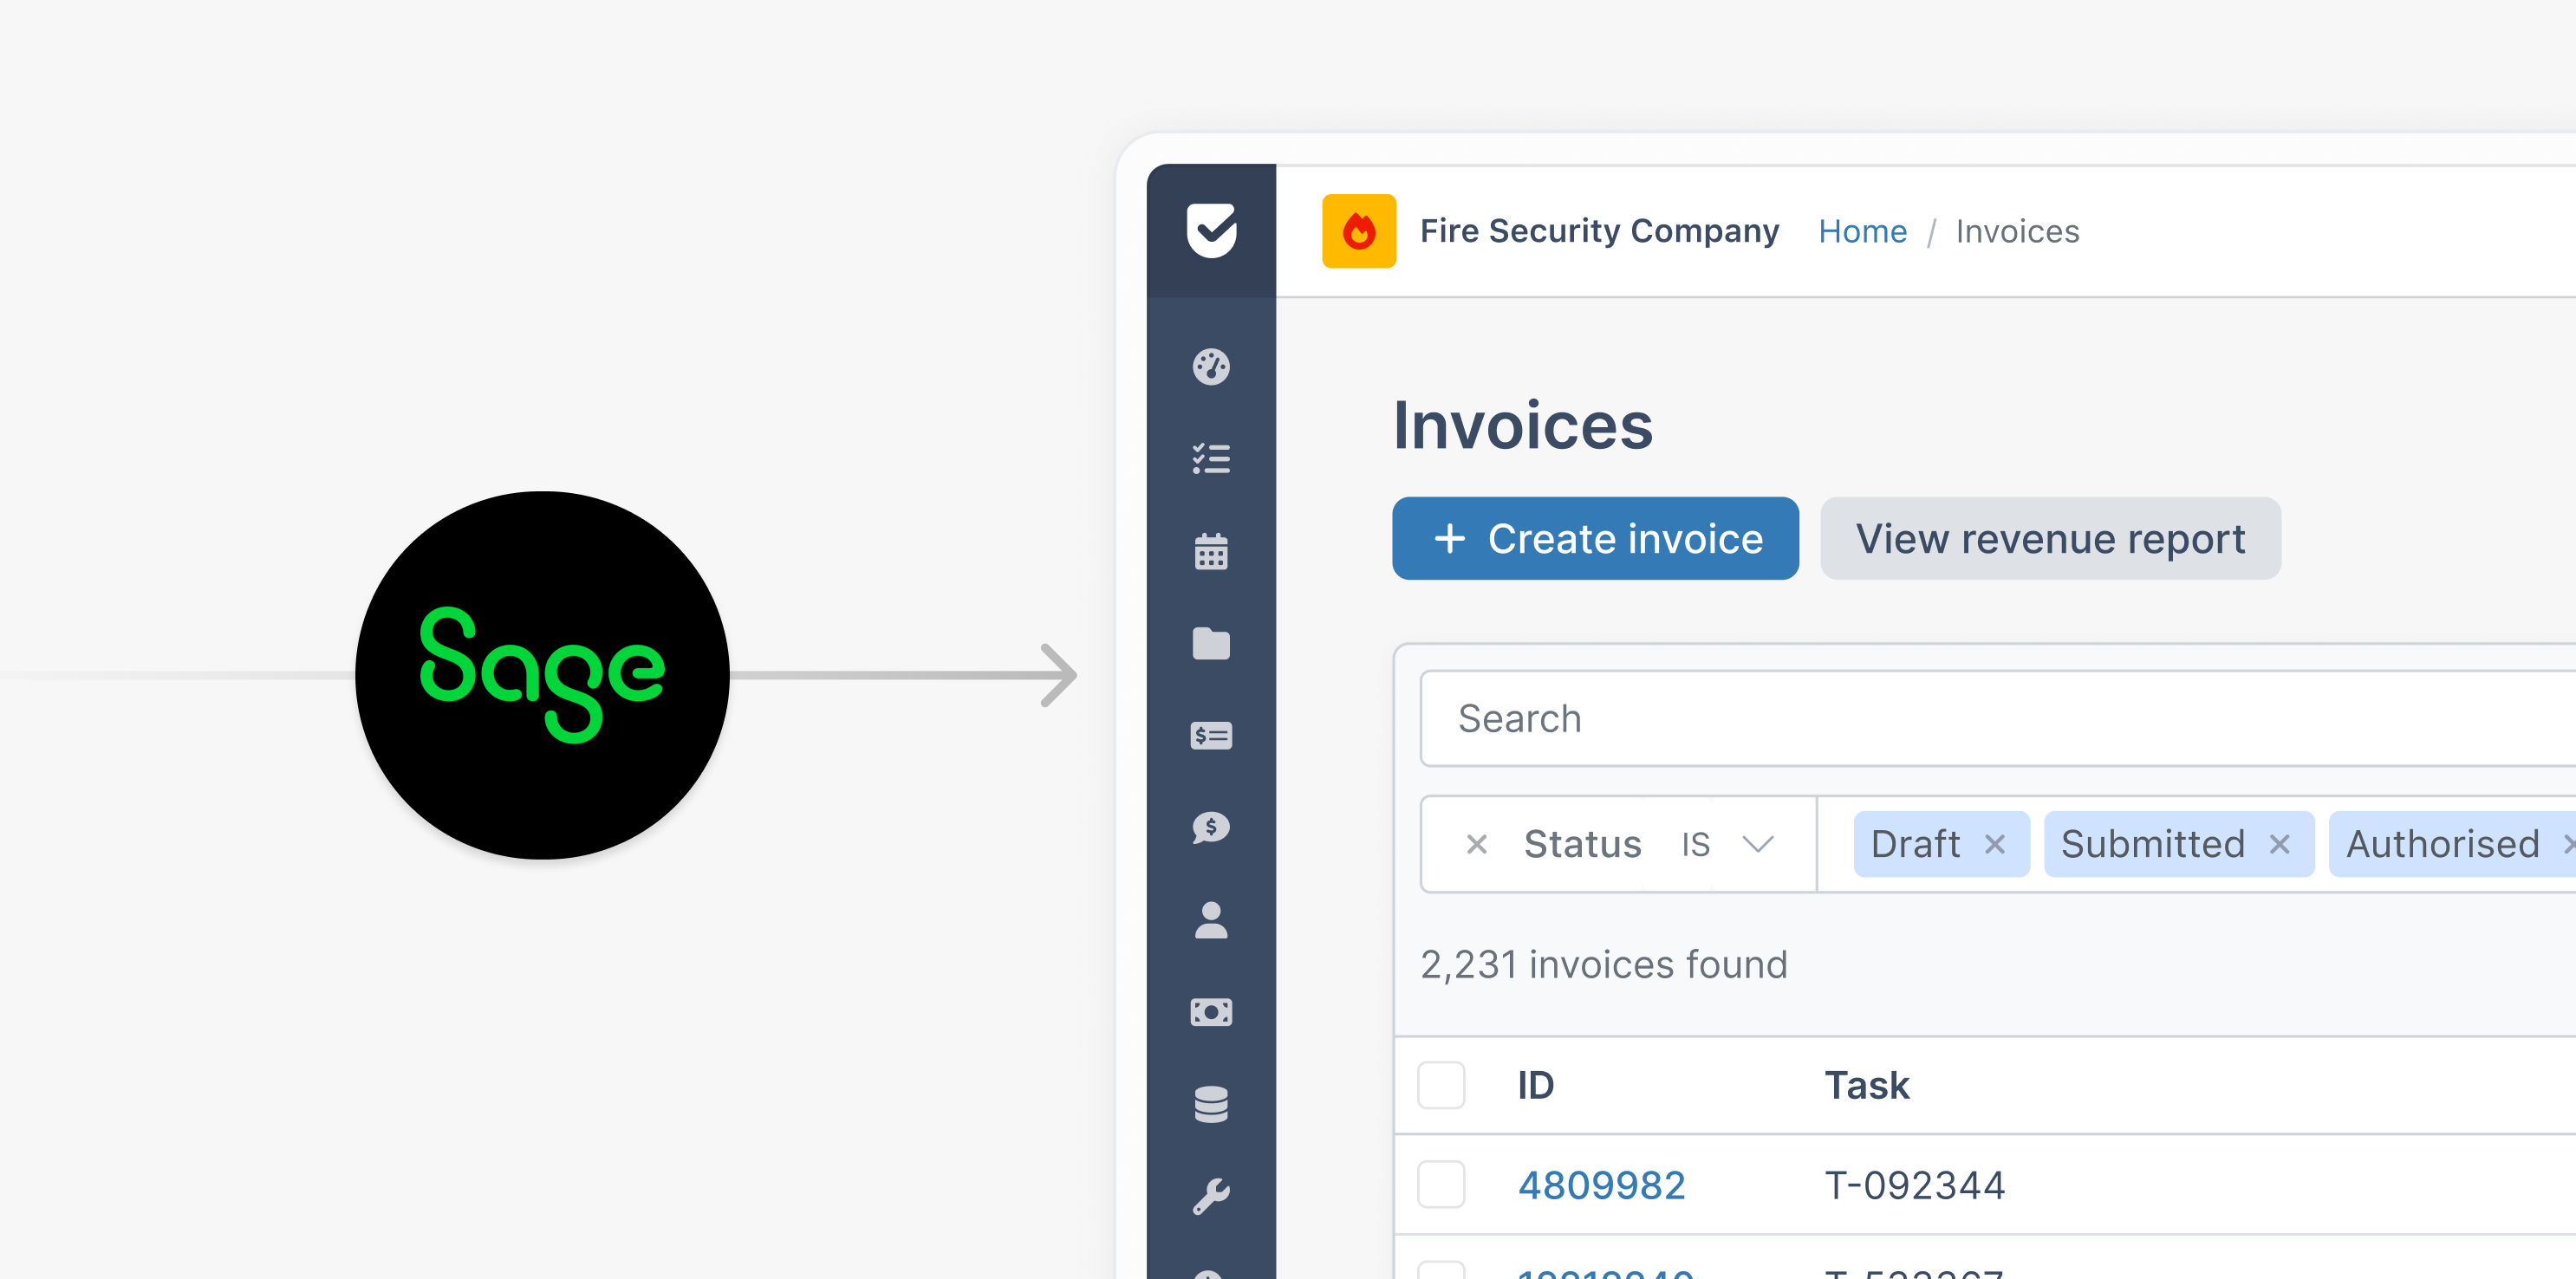Screen dimensions: 2576x1279
Task: Open the wrench tools sidebar icon
Action: coord(1211,1196)
